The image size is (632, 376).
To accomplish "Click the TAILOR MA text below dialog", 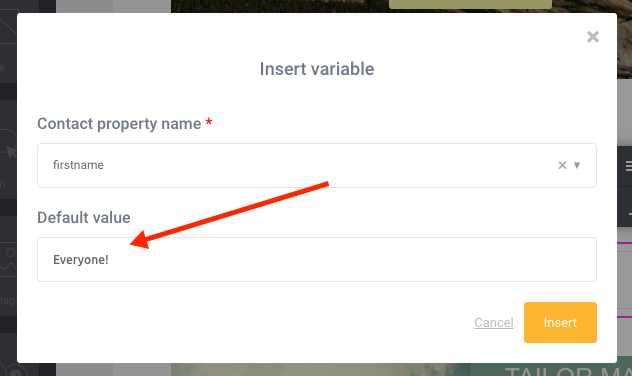I will [x=568, y=371].
